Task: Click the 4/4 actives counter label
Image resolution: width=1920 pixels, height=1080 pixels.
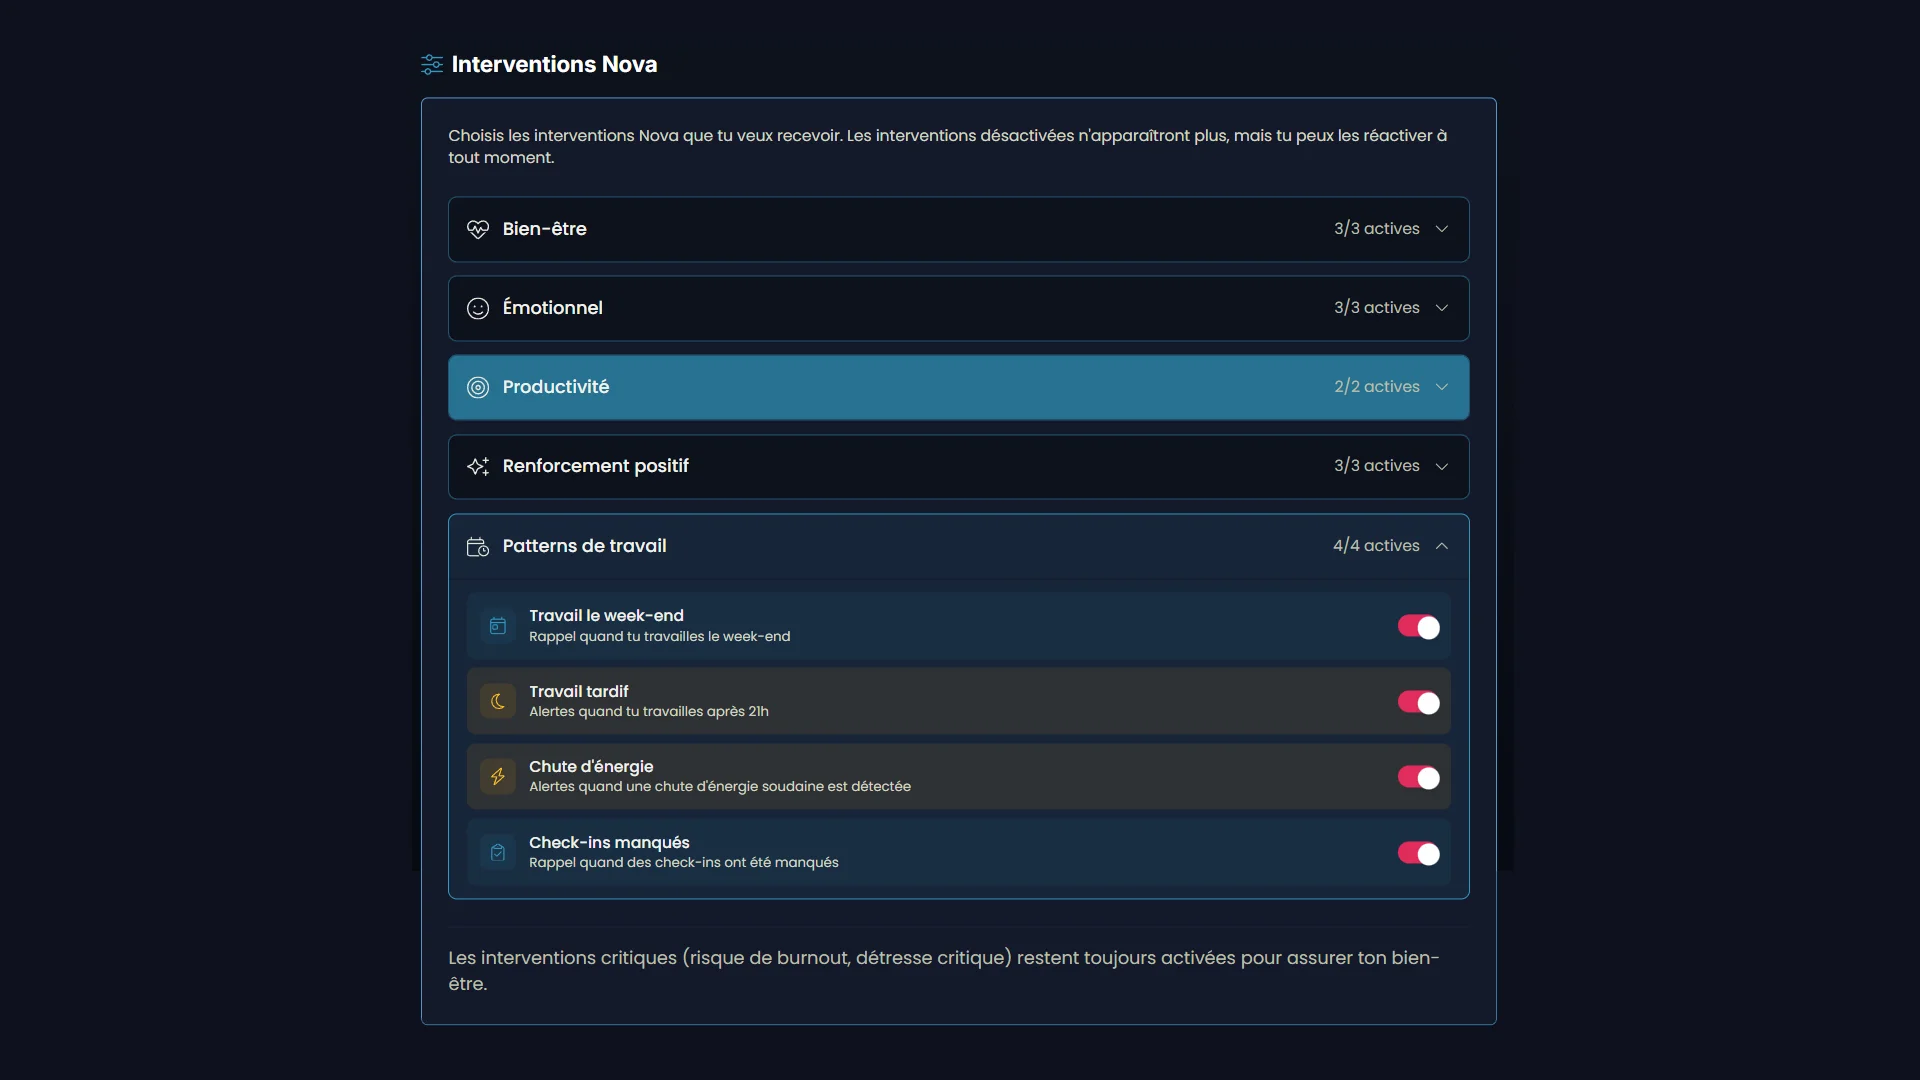Action: pyautogui.click(x=1375, y=546)
